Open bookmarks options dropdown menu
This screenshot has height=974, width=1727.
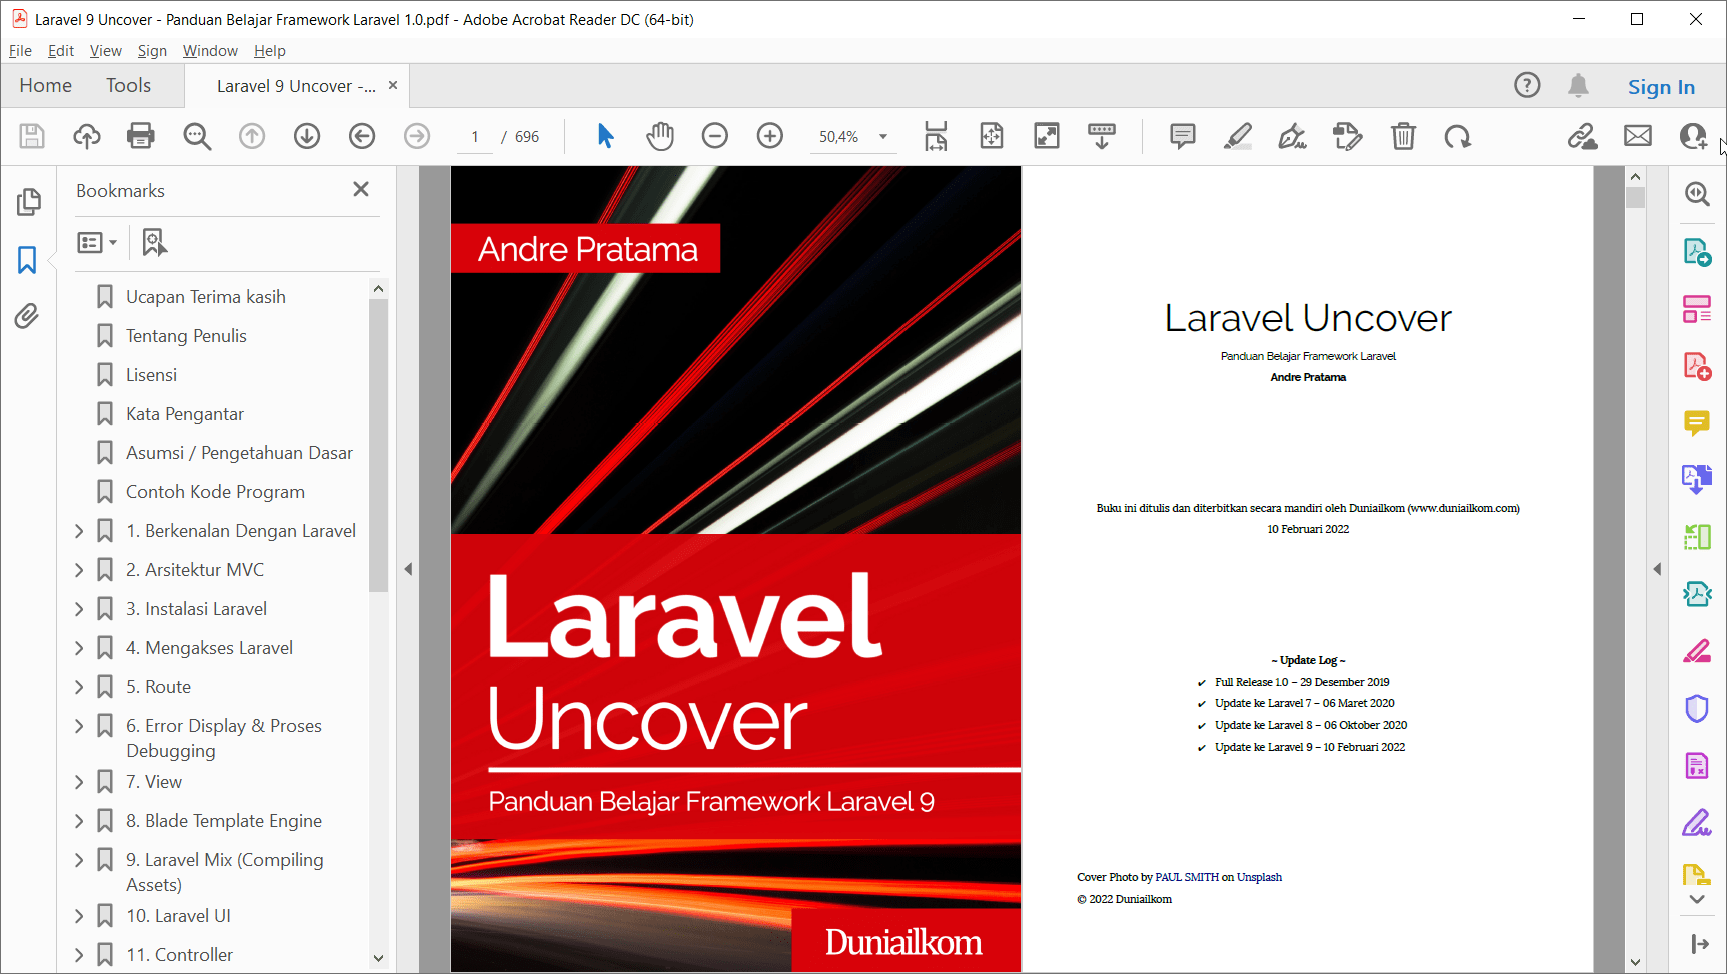pyautogui.click(x=97, y=242)
